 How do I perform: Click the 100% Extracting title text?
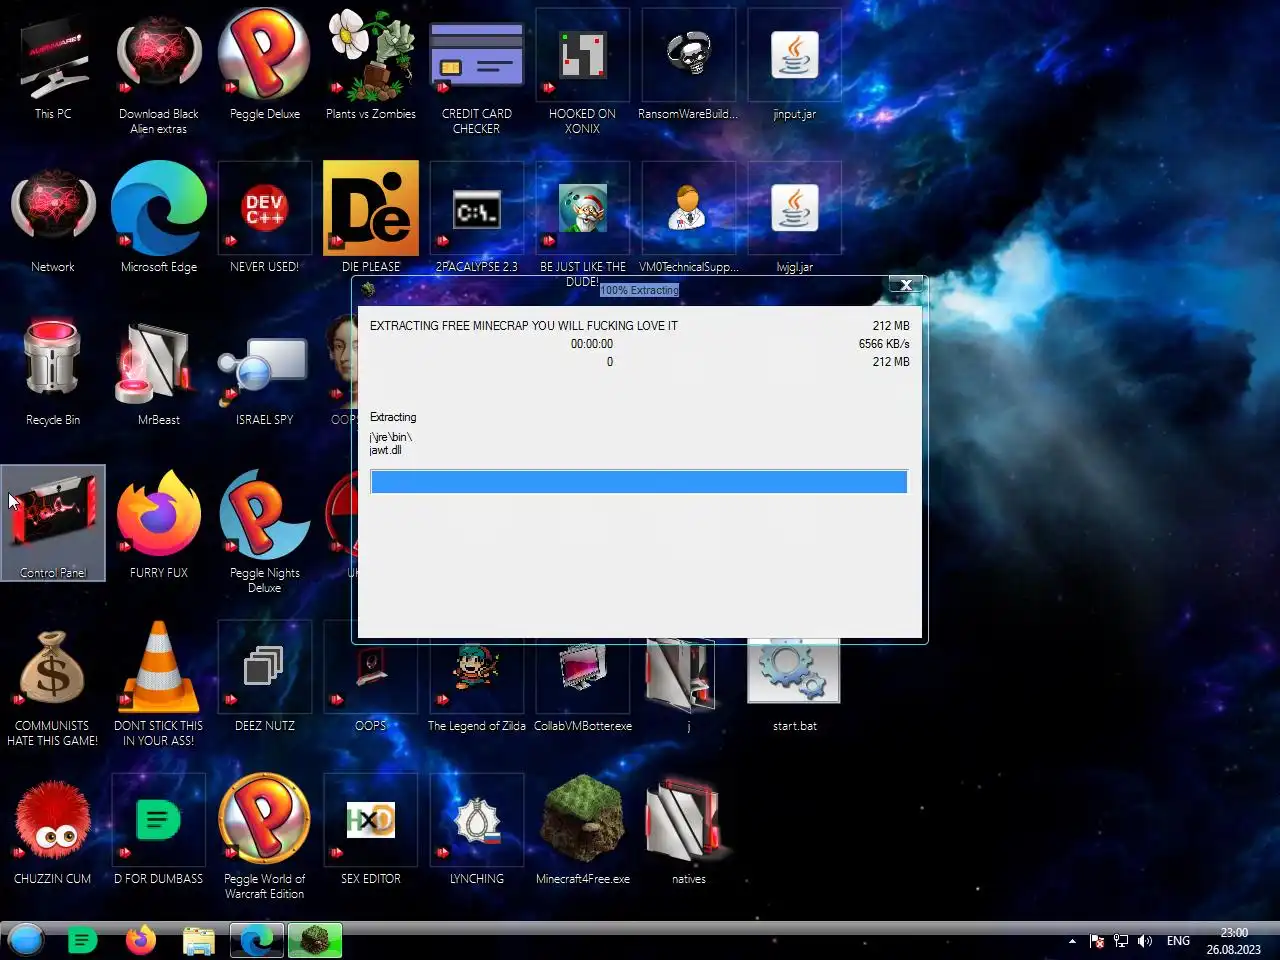tap(639, 290)
